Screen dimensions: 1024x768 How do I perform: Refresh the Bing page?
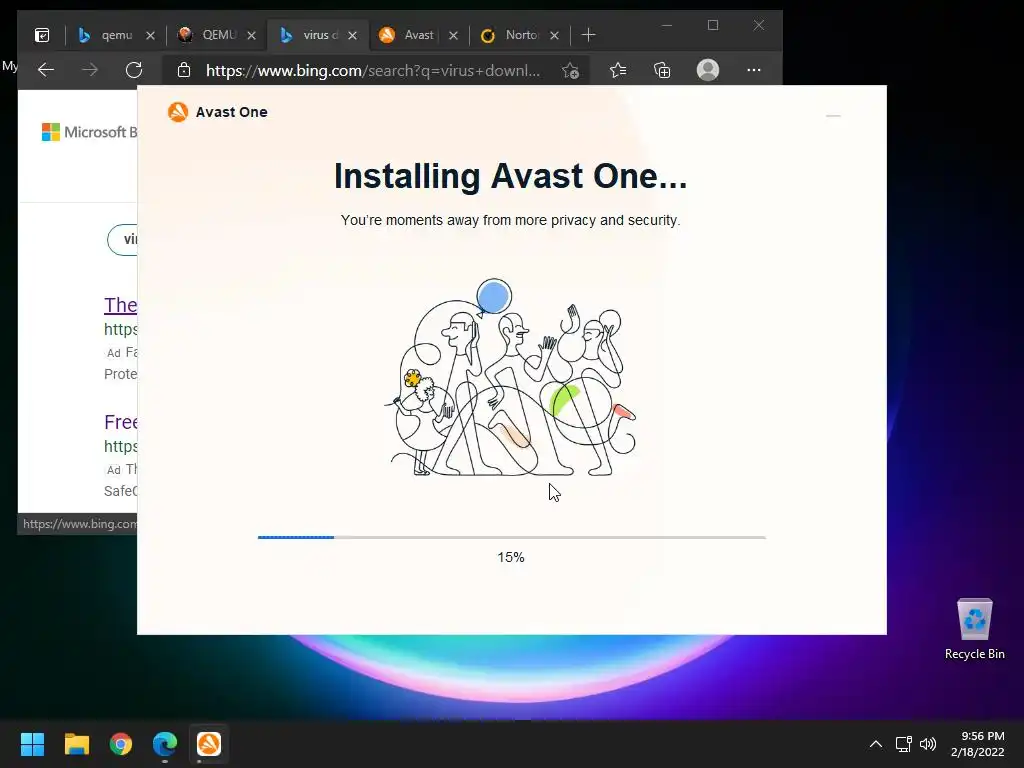(x=134, y=70)
